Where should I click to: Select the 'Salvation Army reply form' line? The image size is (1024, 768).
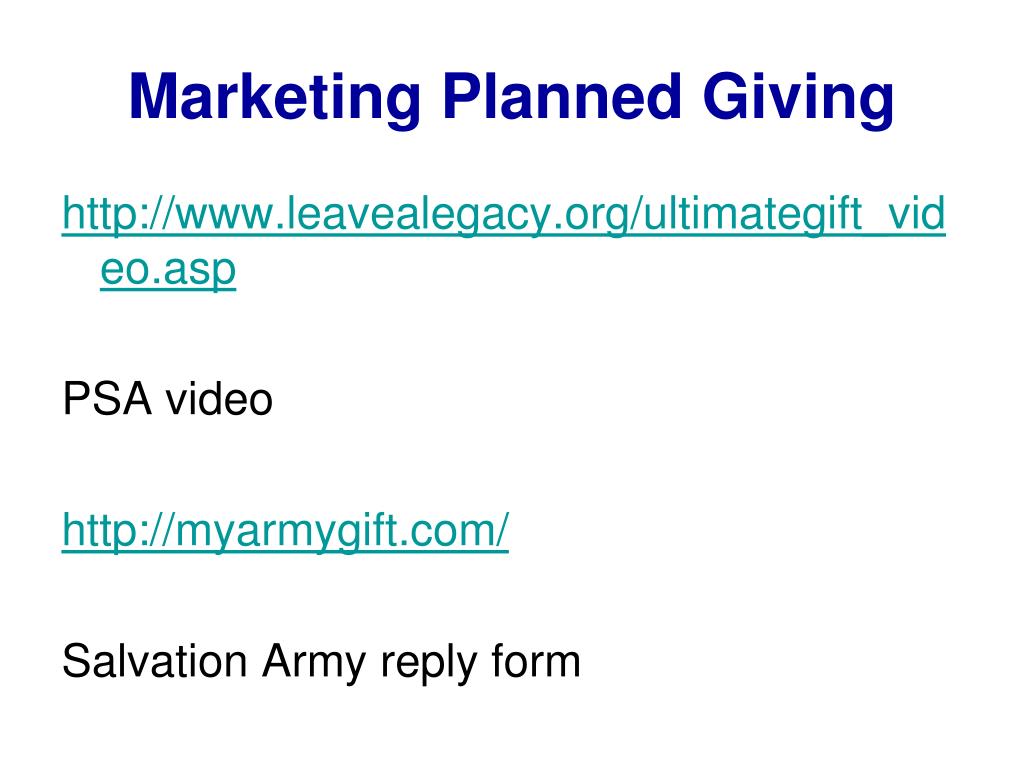(321, 663)
